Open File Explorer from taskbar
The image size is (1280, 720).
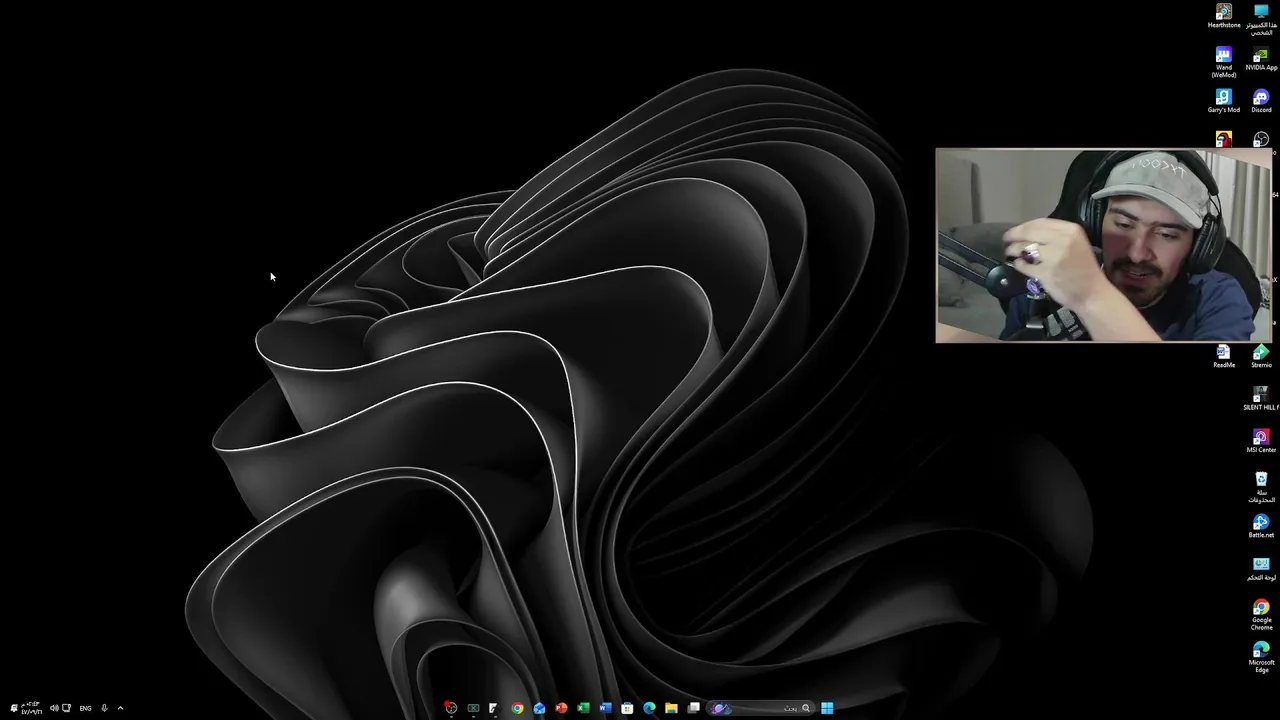point(671,708)
